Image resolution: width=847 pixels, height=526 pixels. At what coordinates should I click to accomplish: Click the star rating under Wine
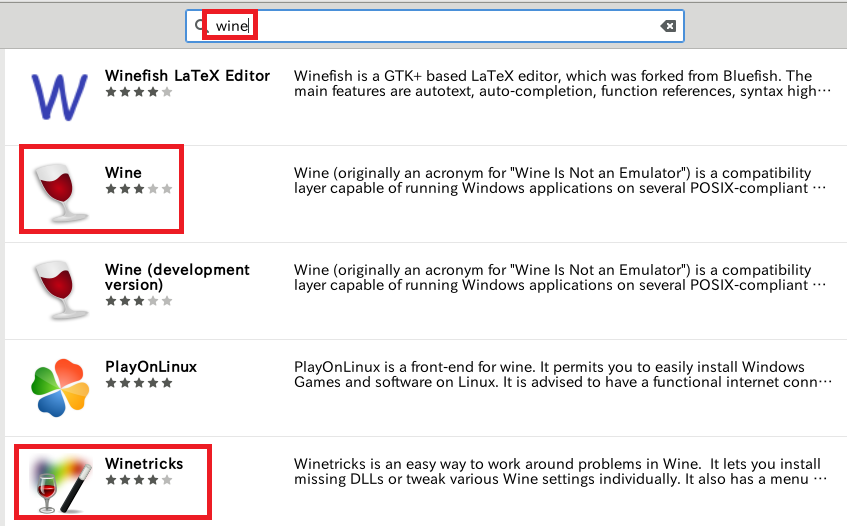coord(139,189)
